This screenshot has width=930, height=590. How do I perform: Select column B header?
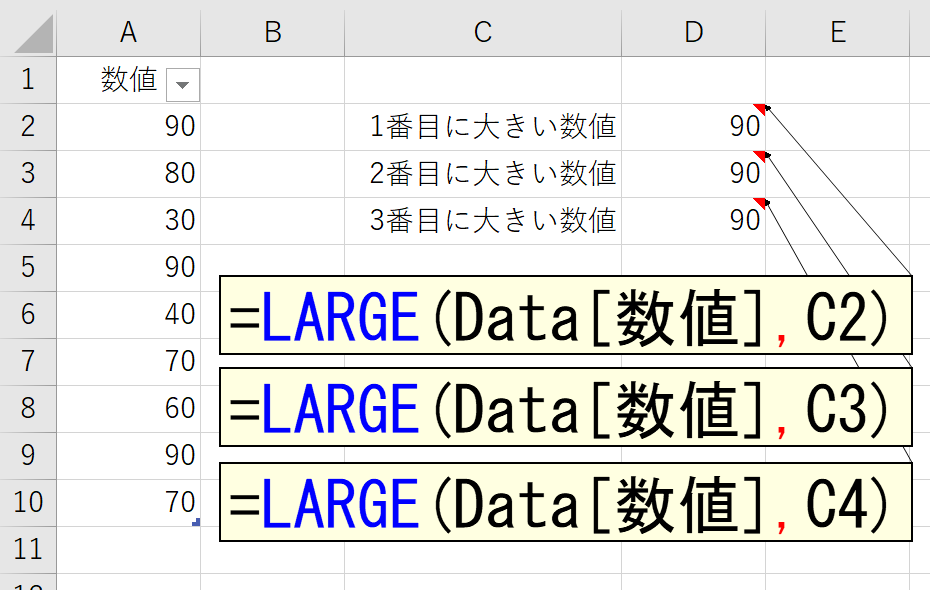pos(272,32)
